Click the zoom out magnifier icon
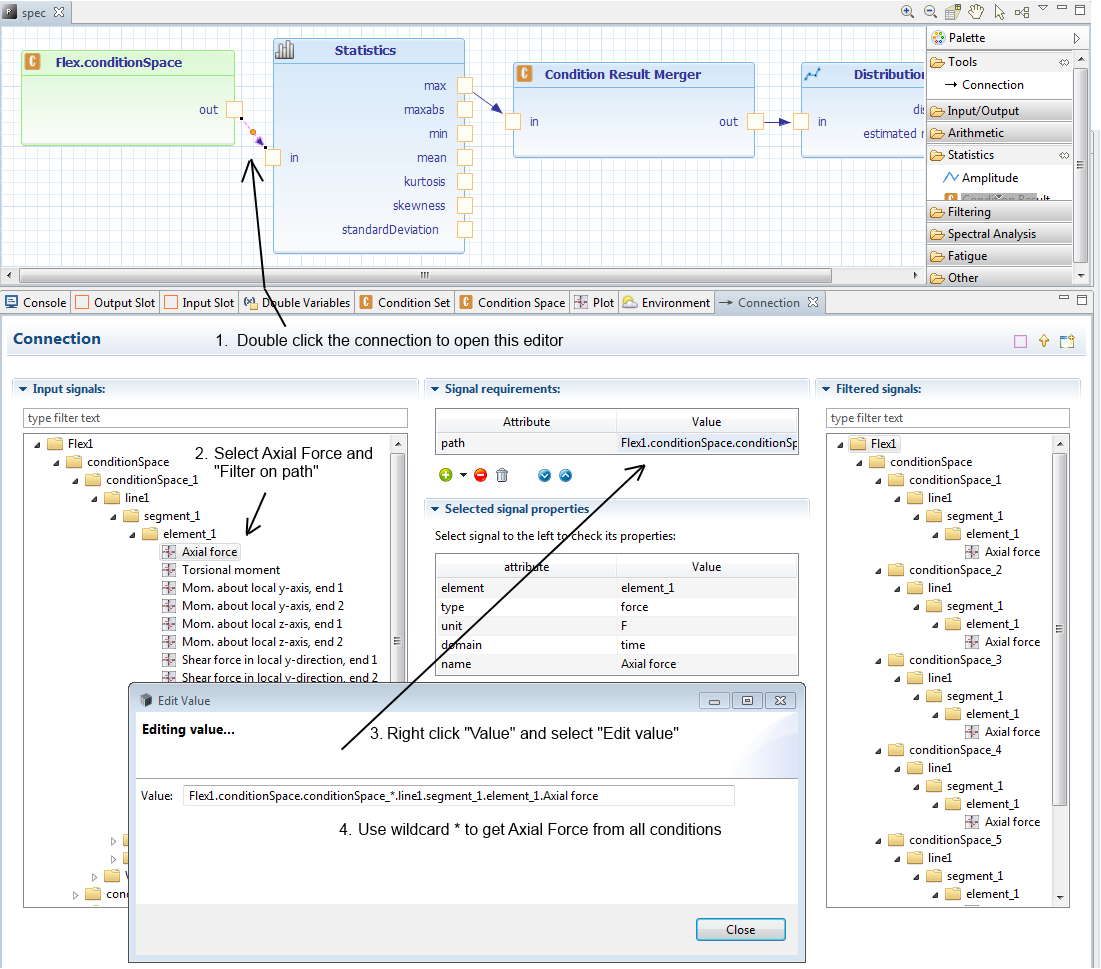Viewport: 1101px width, 969px height. coord(930,12)
